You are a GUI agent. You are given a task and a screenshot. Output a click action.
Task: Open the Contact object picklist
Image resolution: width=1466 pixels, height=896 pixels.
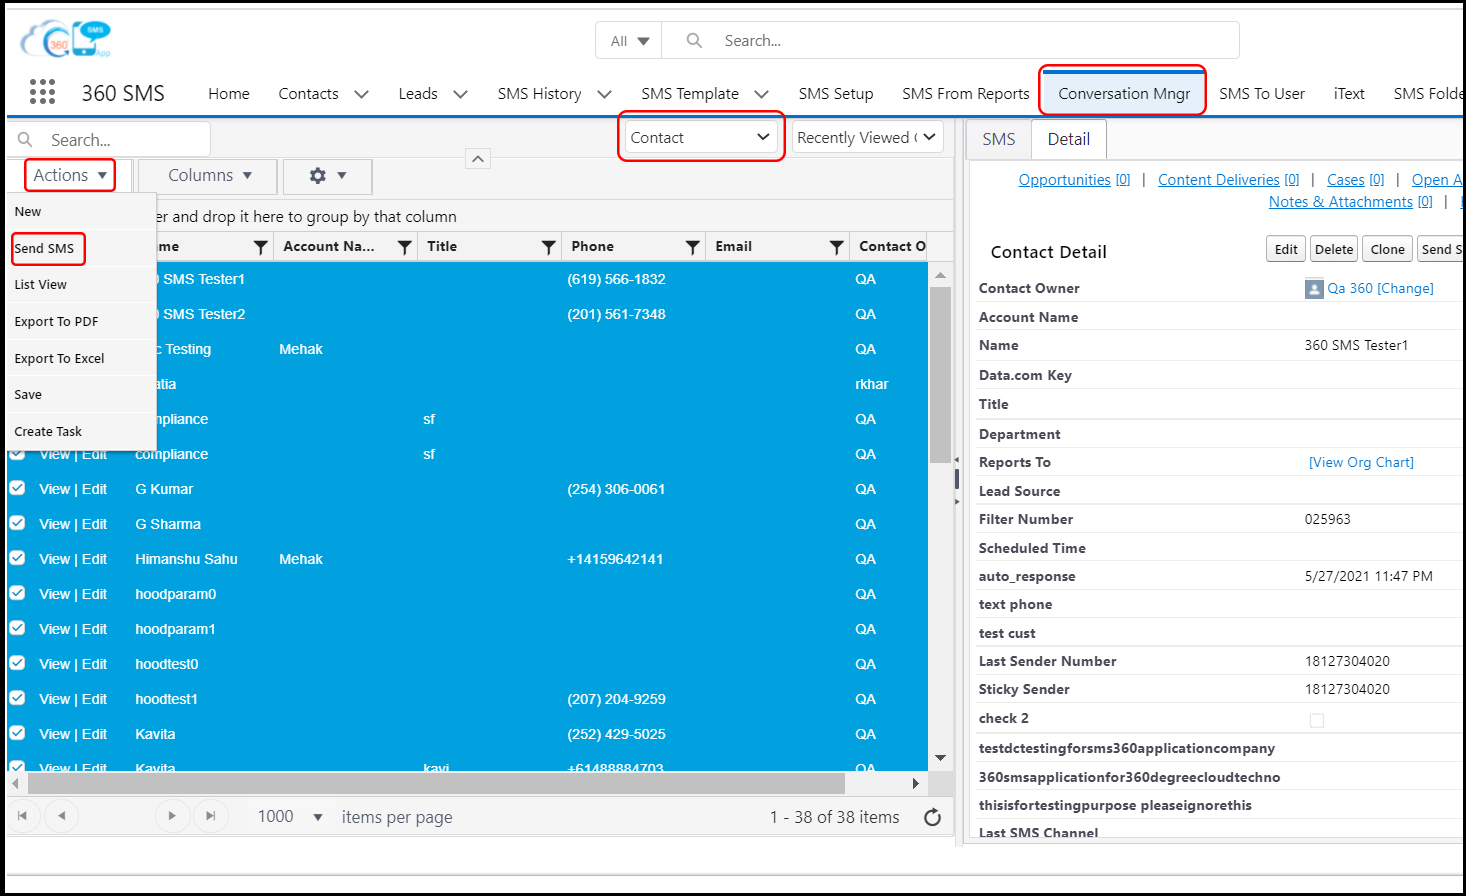point(700,137)
